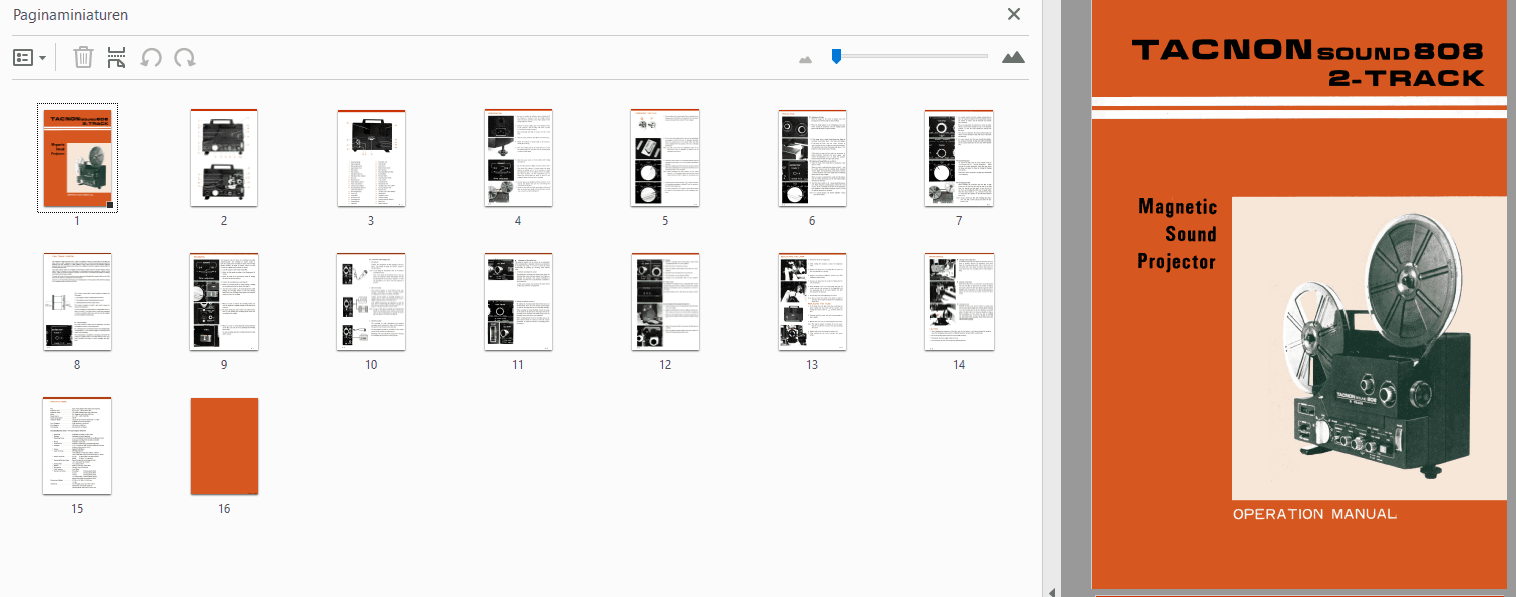Click the Paginaminiaturen panel title
Screen dimensions: 1516x597
click(x=70, y=15)
